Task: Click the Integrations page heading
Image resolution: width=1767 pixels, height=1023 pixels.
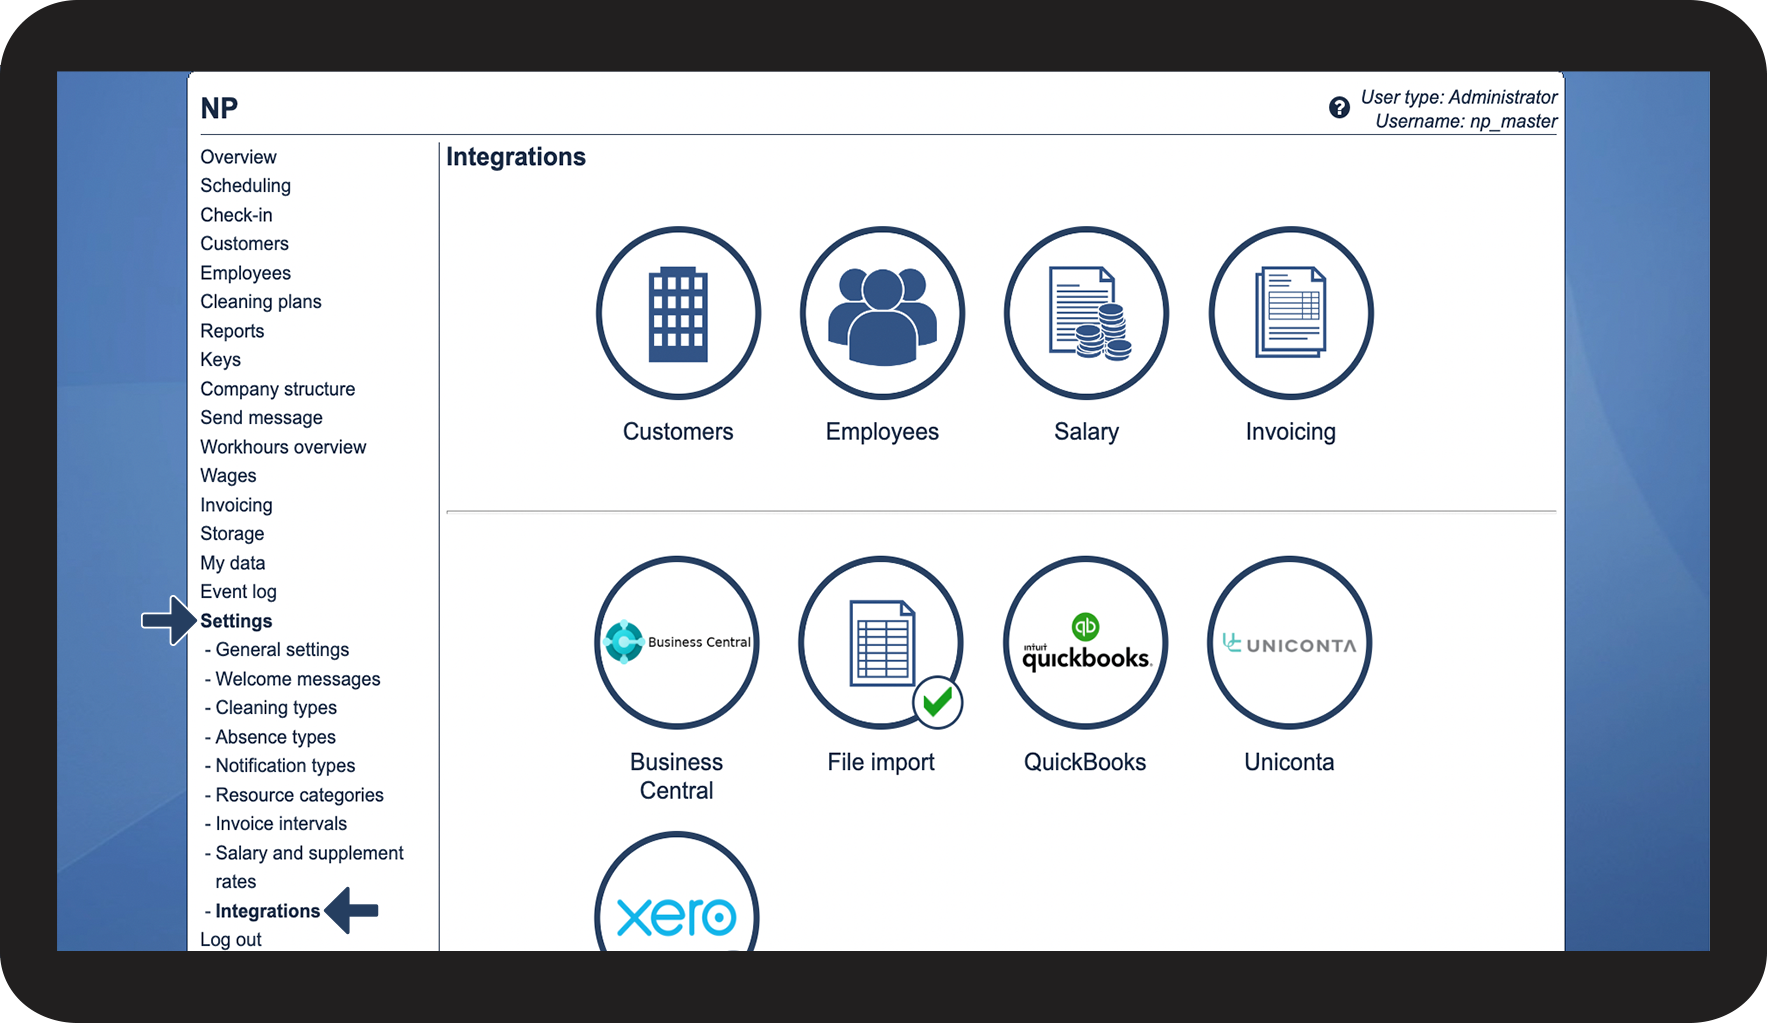Action: tap(516, 157)
